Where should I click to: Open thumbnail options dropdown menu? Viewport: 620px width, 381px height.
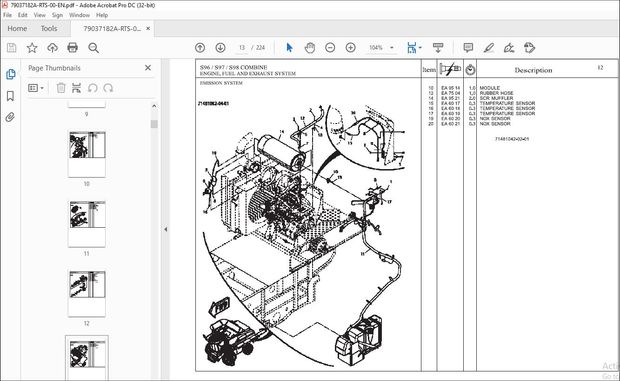36,88
